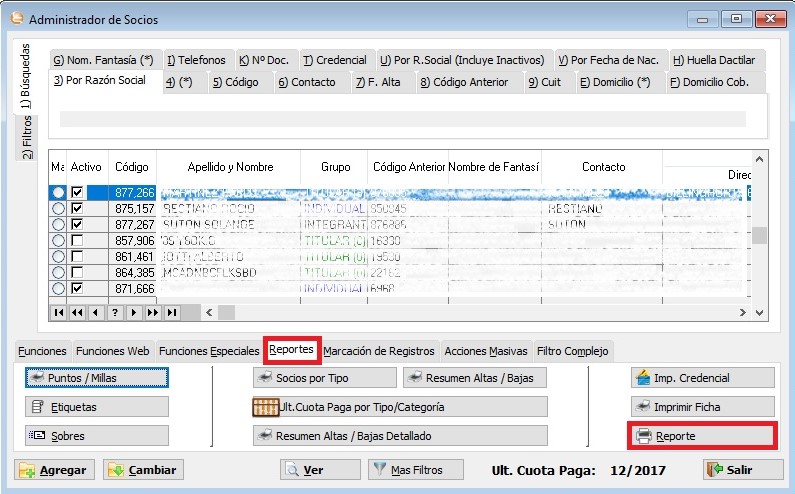This screenshot has height=494, width=795.
Task: Click the magnifier icon on Ver button
Action: [292, 469]
